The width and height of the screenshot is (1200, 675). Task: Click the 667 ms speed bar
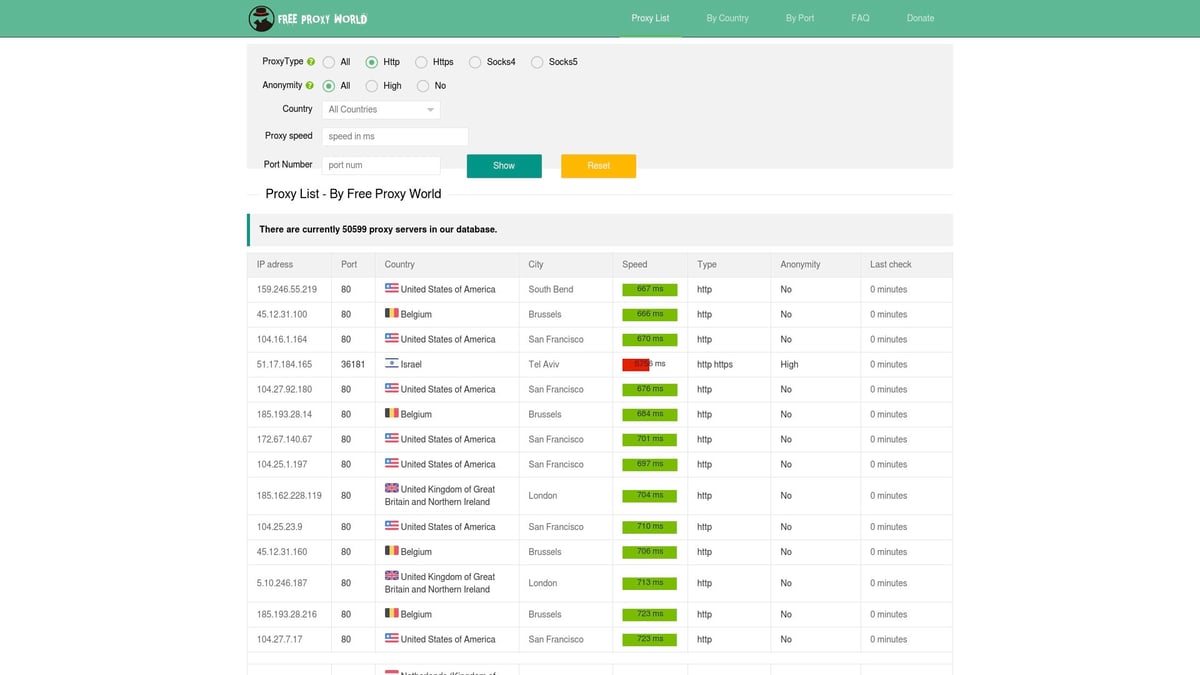tap(650, 289)
